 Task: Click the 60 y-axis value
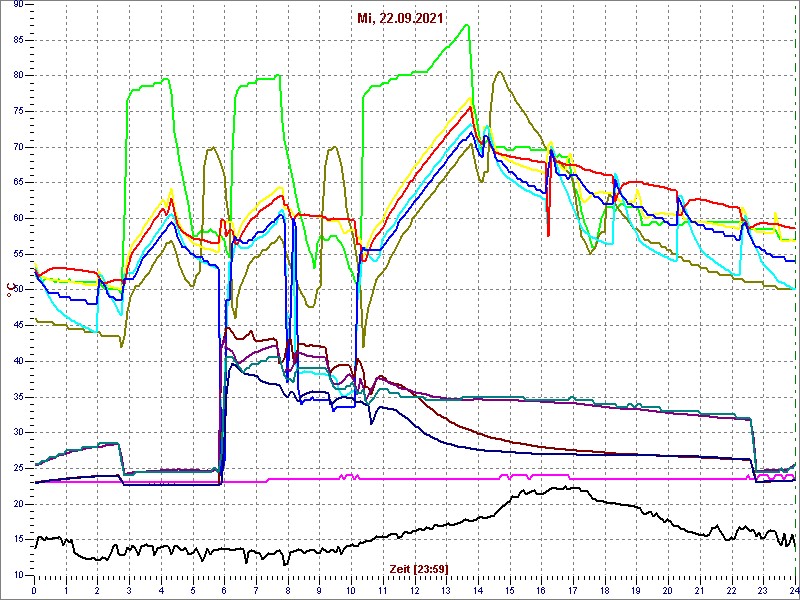[x=17, y=218]
